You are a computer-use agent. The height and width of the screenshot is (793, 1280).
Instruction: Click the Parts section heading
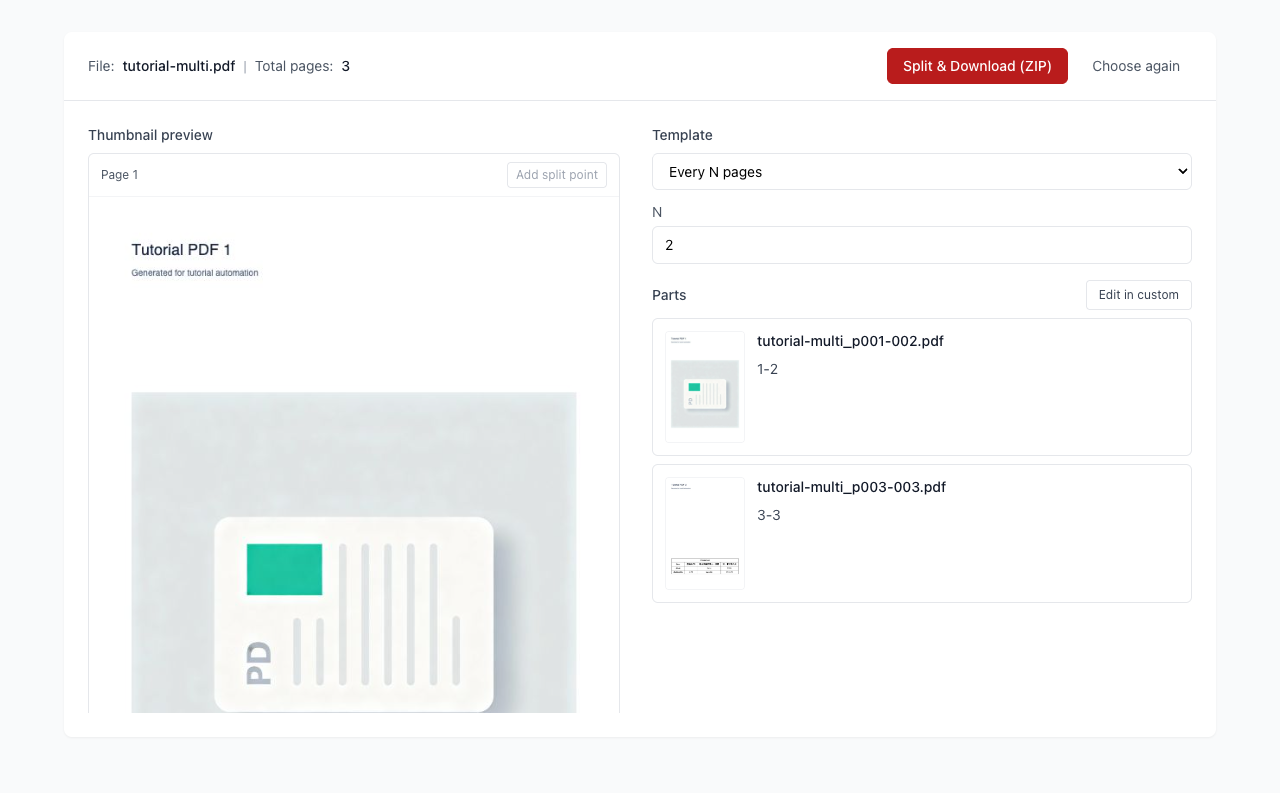669,295
